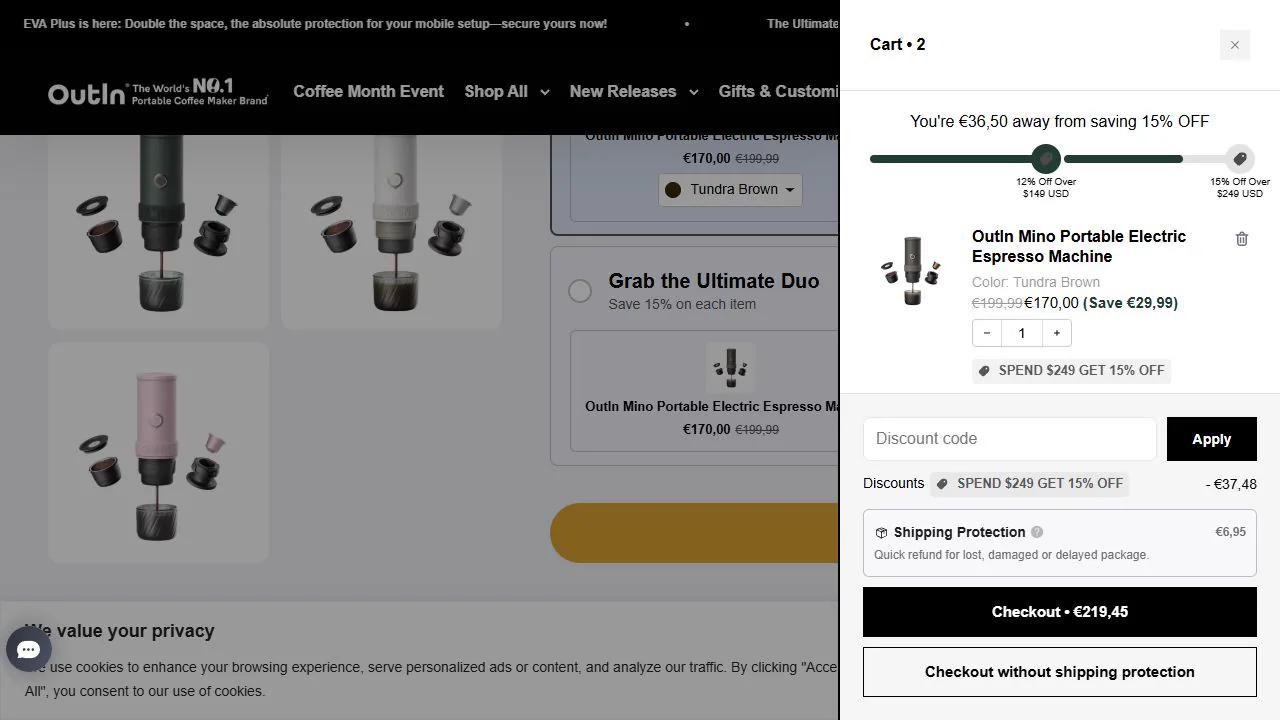Click the Ultimate Duo product thumbnail
The image size is (1280, 720).
pyautogui.click(x=730, y=367)
